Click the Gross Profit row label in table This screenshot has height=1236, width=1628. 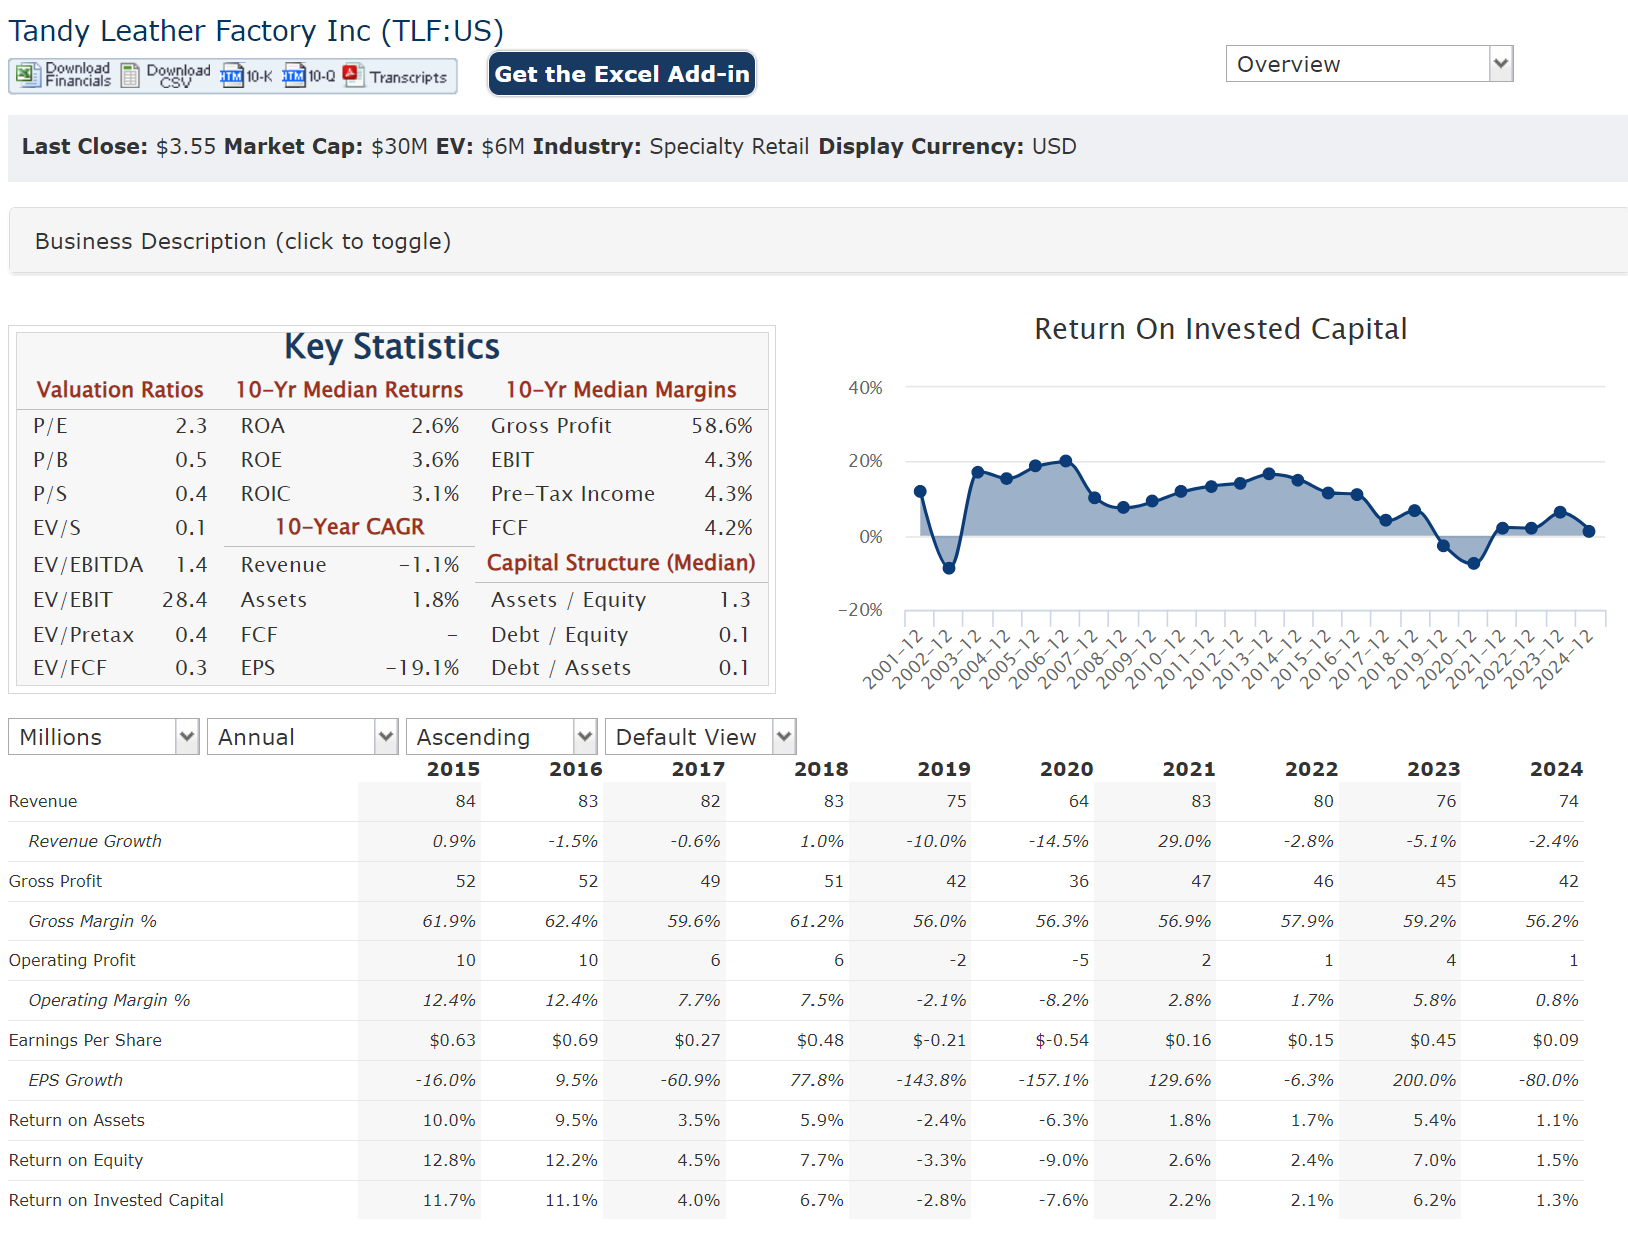click(x=55, y=881)
